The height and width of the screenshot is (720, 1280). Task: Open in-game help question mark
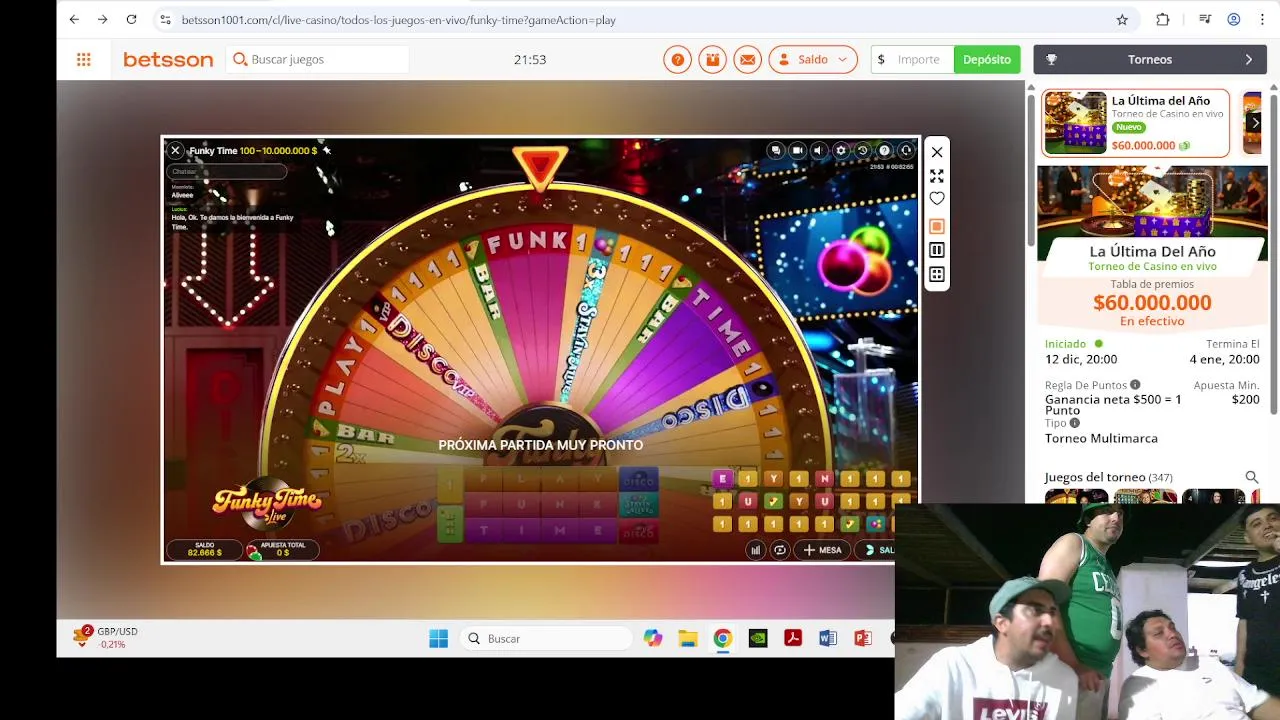pyautogui.click(x=884, y=150)
